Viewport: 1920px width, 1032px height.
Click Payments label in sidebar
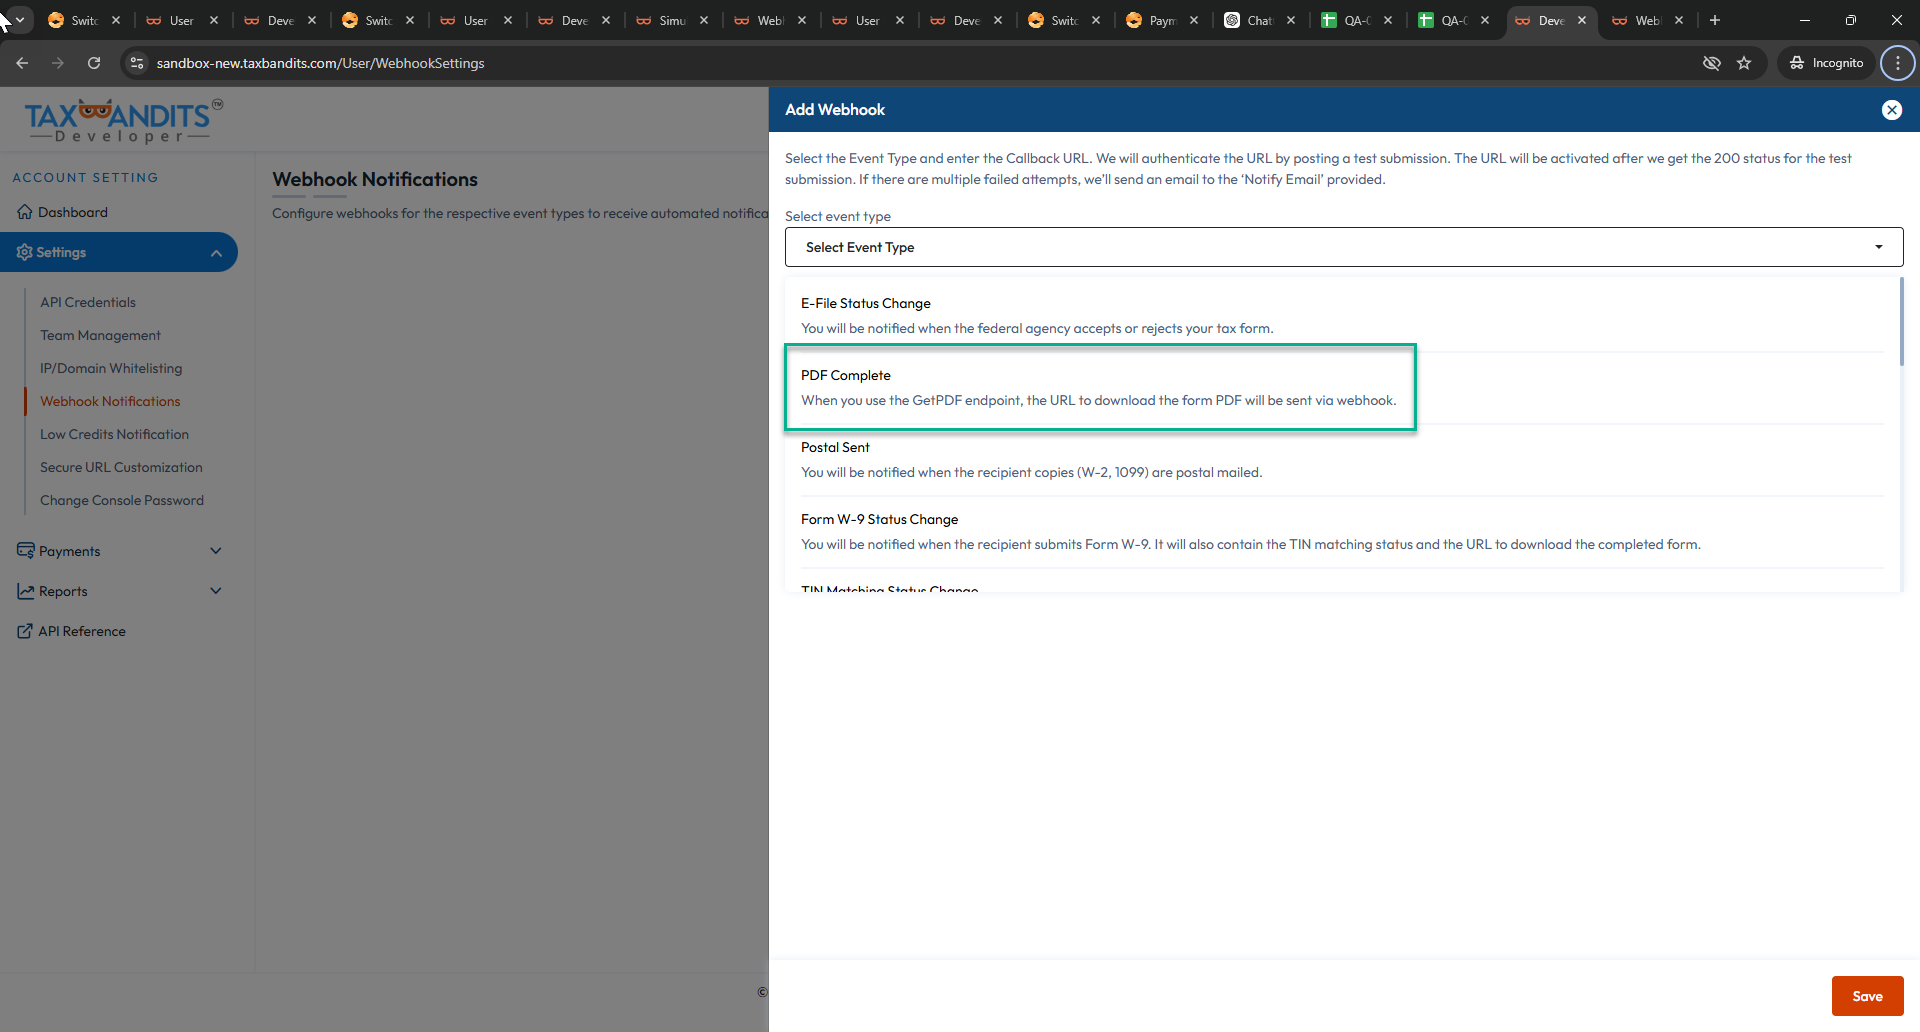(70, 551)
